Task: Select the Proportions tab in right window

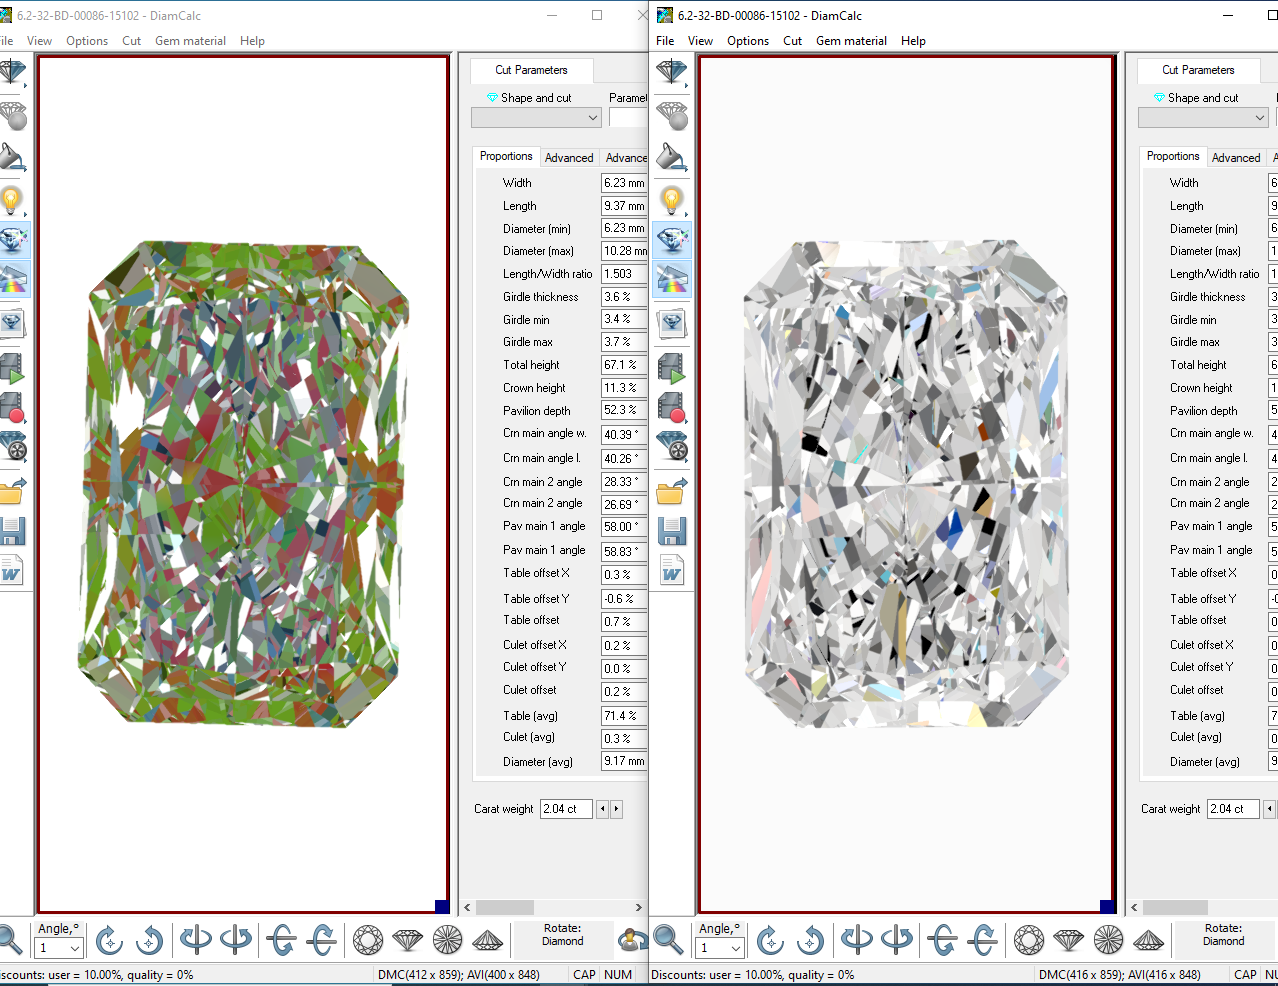Action: tap(1173, 156)
